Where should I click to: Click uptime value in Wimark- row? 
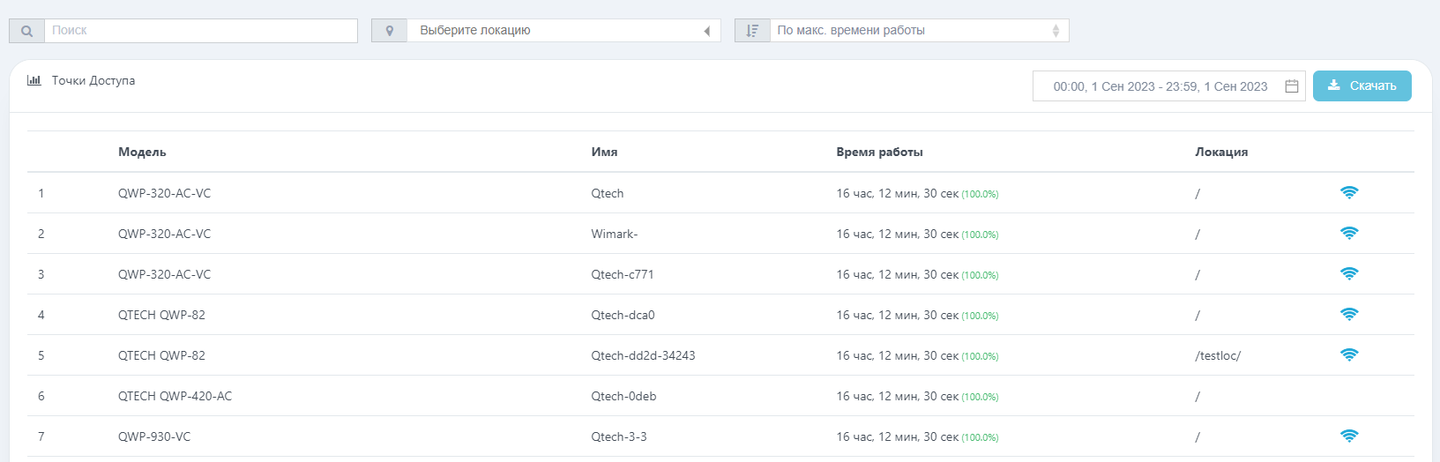tap(917, 233)
